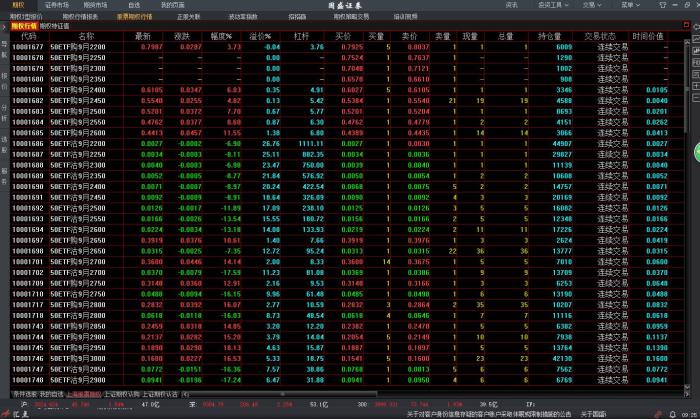Open the 交易 dropdown menu

point(592,5)
